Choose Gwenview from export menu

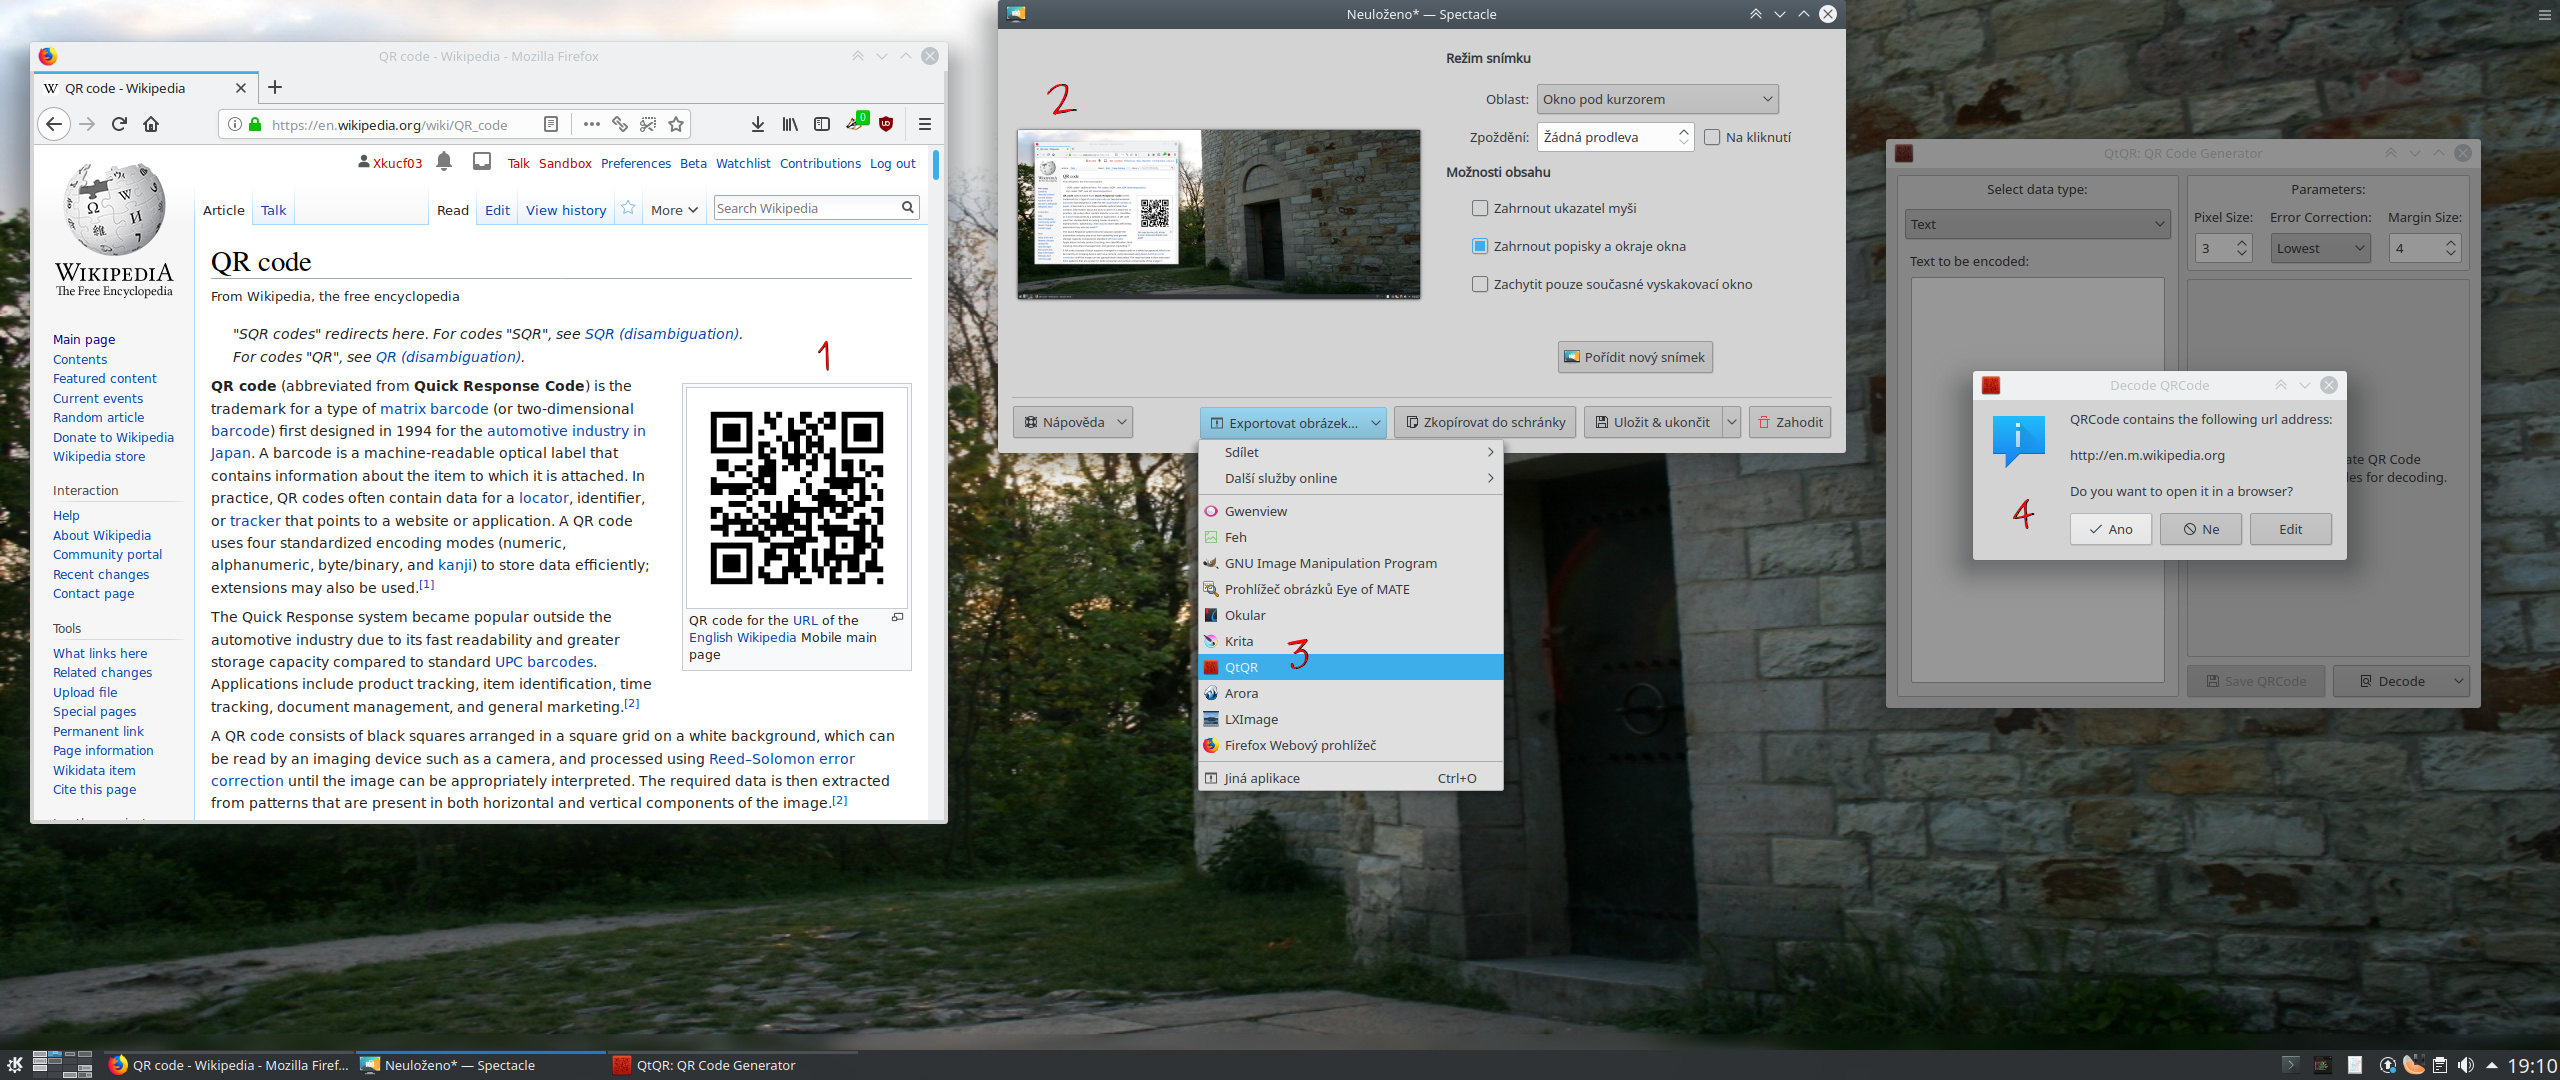[1351, 511]
